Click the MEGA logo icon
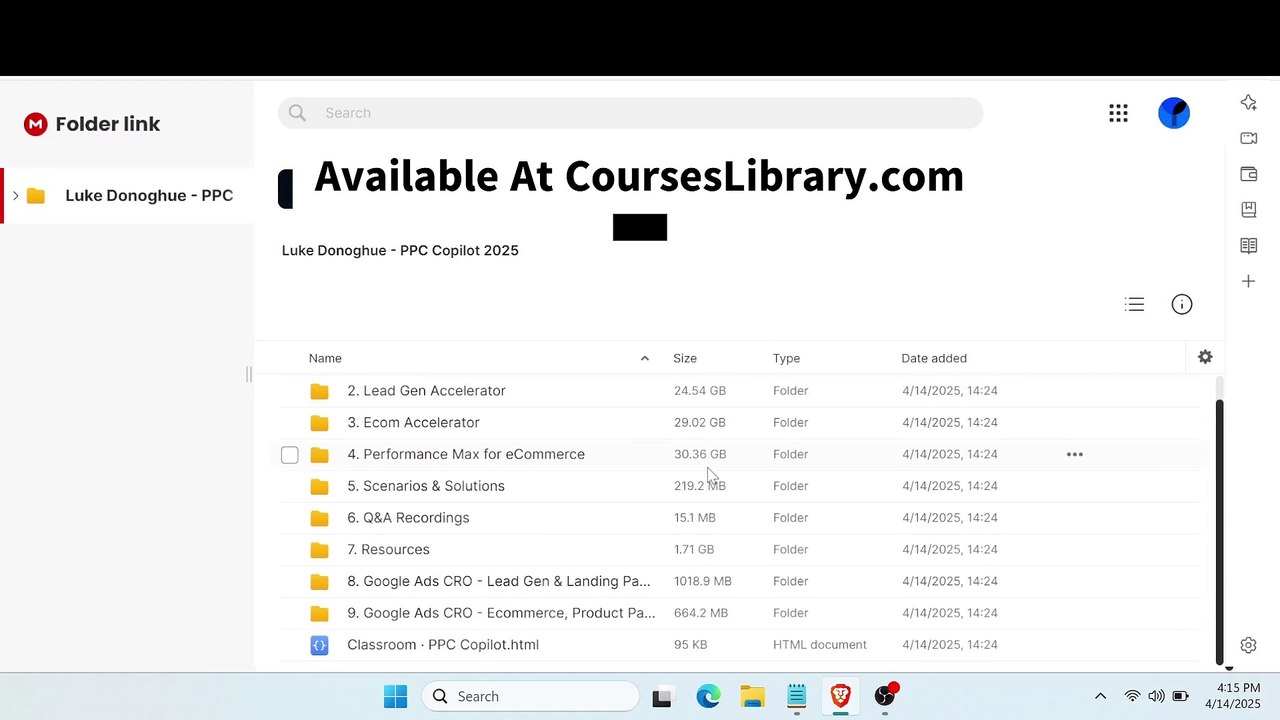The width and height of the screenshot is (1280, 720). coord(35,124)
